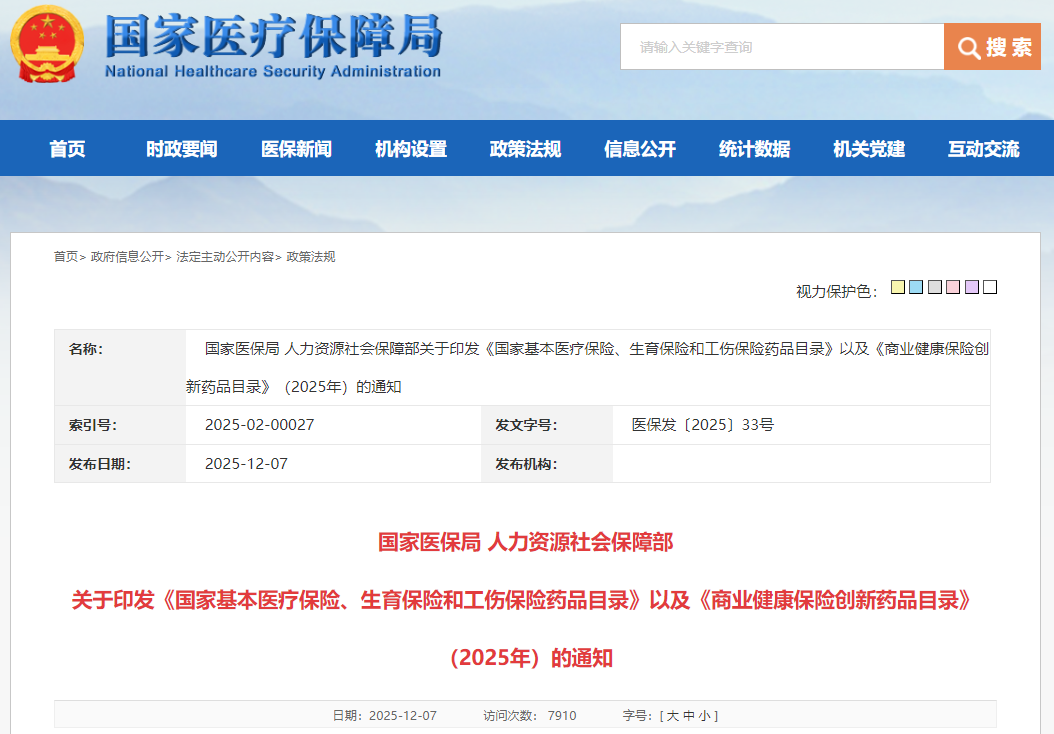This screenshot has height=734, width=1054.
Task: Click 政府信息公开 breadcrumb link
Action: (127, 257)
